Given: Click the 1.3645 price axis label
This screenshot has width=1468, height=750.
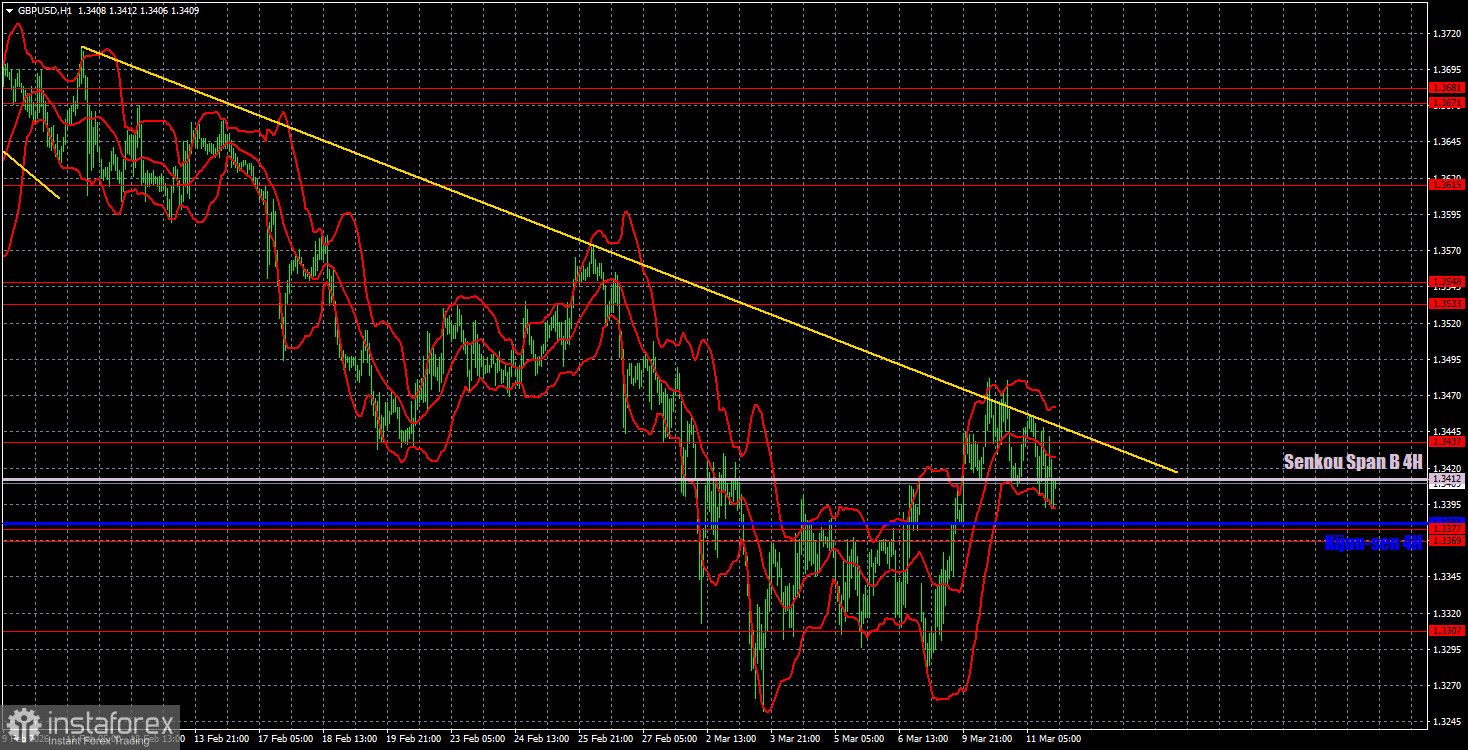Looking at the screenshot, I should pyautogui.click(x=1447, y=142).
